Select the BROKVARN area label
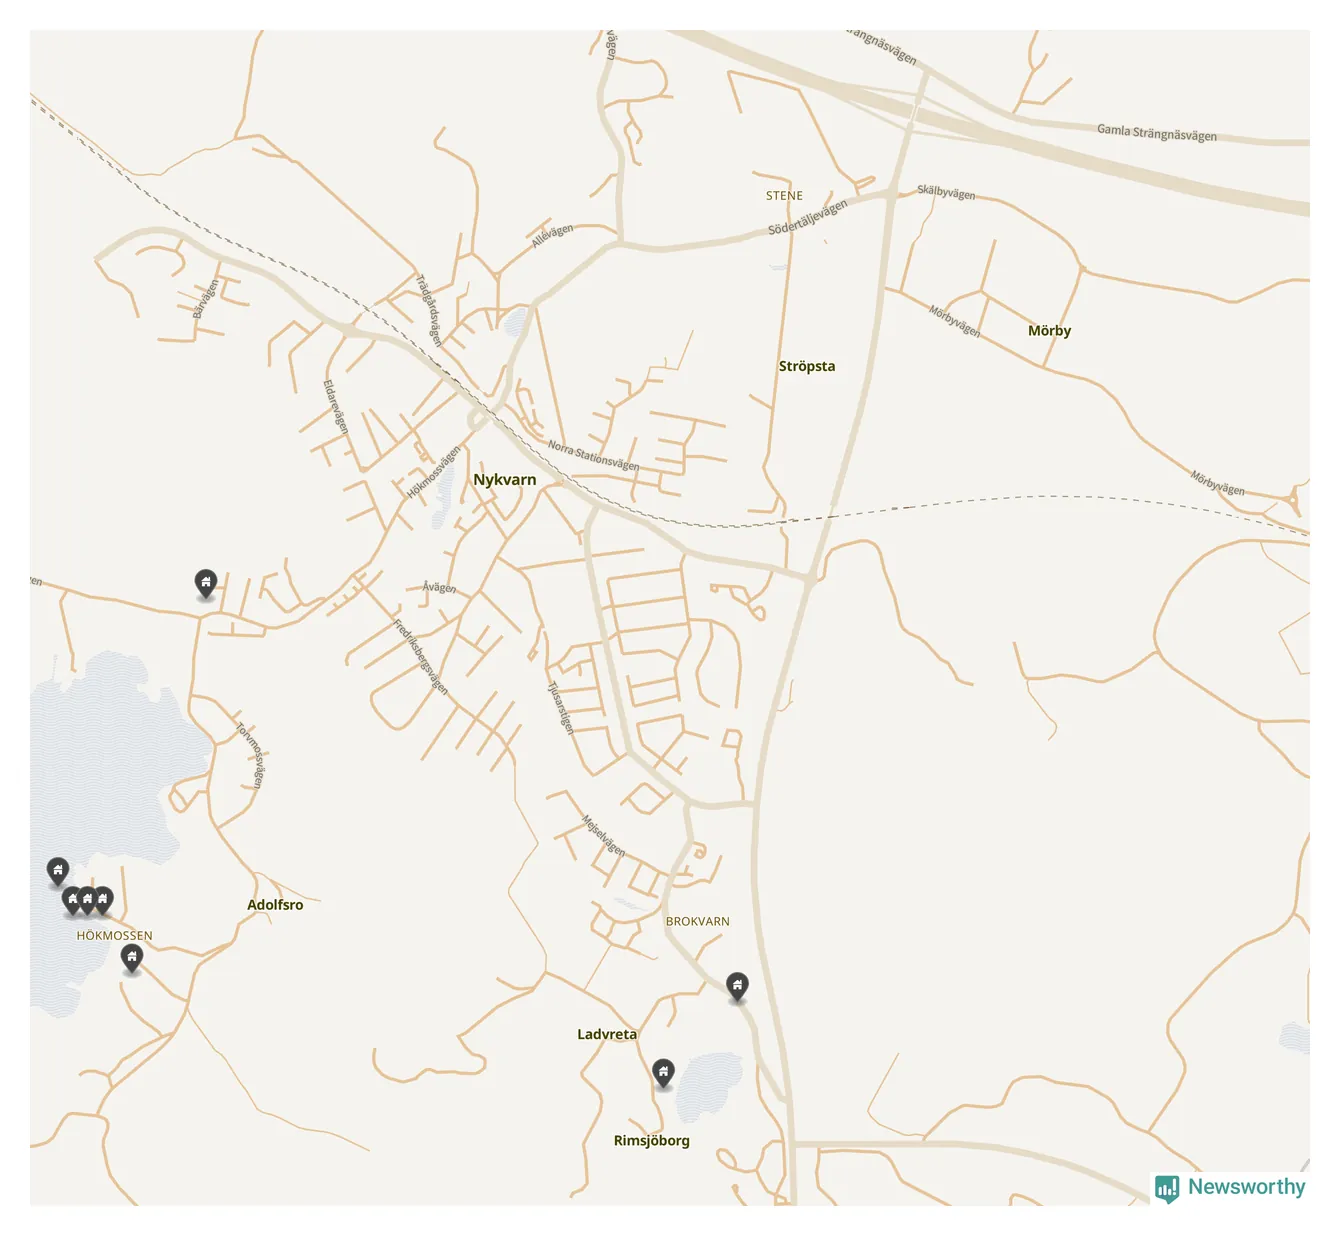The width and height of the screenshot is (1340, 1236). tap(697, 922)
